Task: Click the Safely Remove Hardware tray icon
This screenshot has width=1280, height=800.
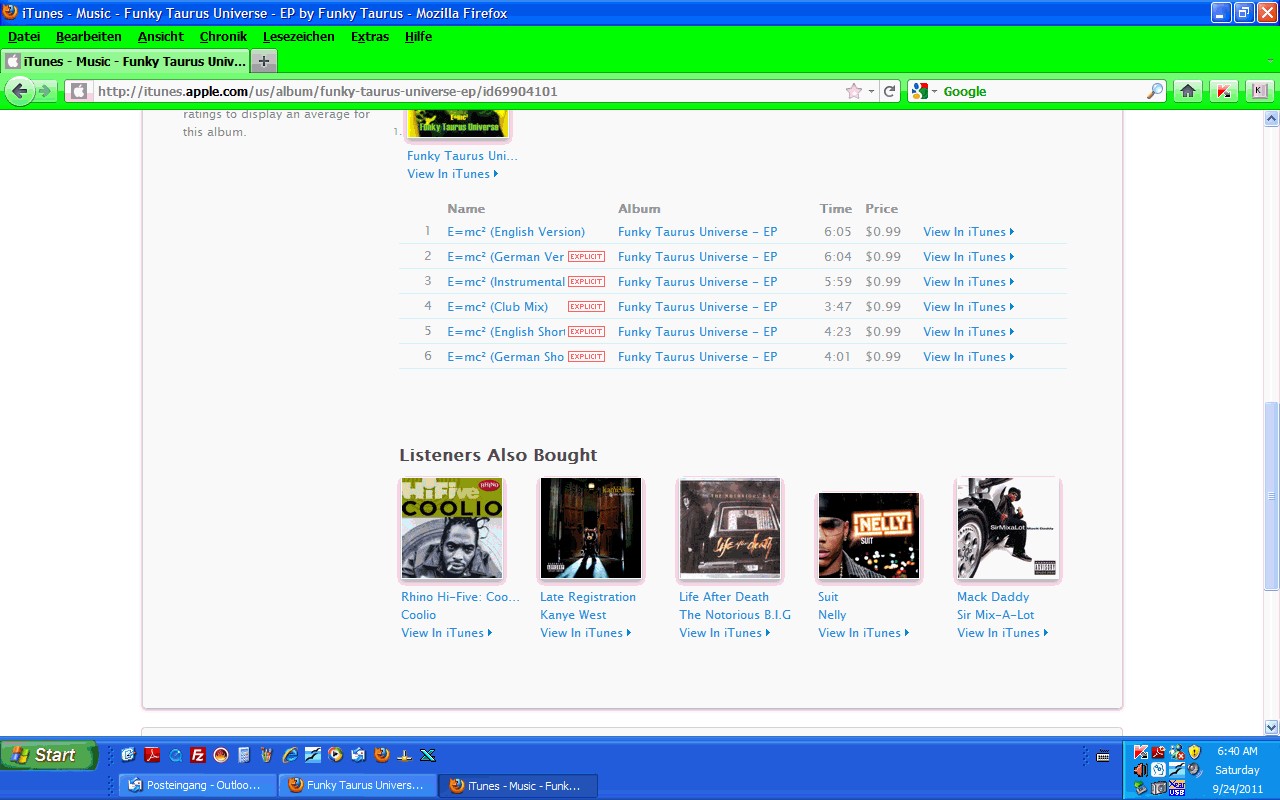Action: tap(1141, 788)
